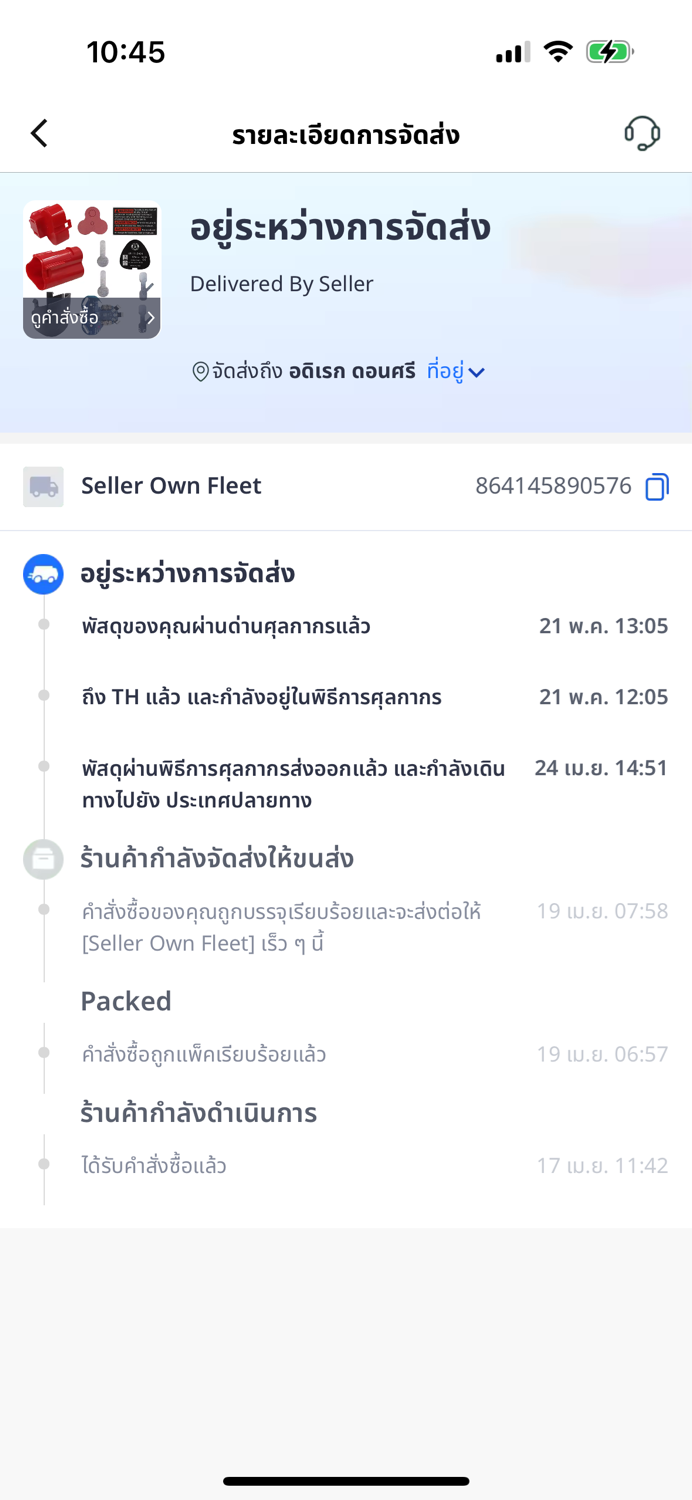Open customer support headset icon

[x=642, y=133]
